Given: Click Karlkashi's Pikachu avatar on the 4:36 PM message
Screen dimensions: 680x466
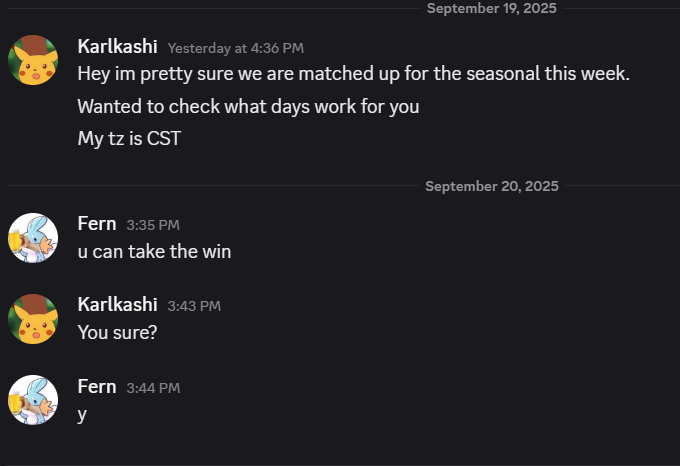Looking at the screenshot, I should (x=33, y=60).
